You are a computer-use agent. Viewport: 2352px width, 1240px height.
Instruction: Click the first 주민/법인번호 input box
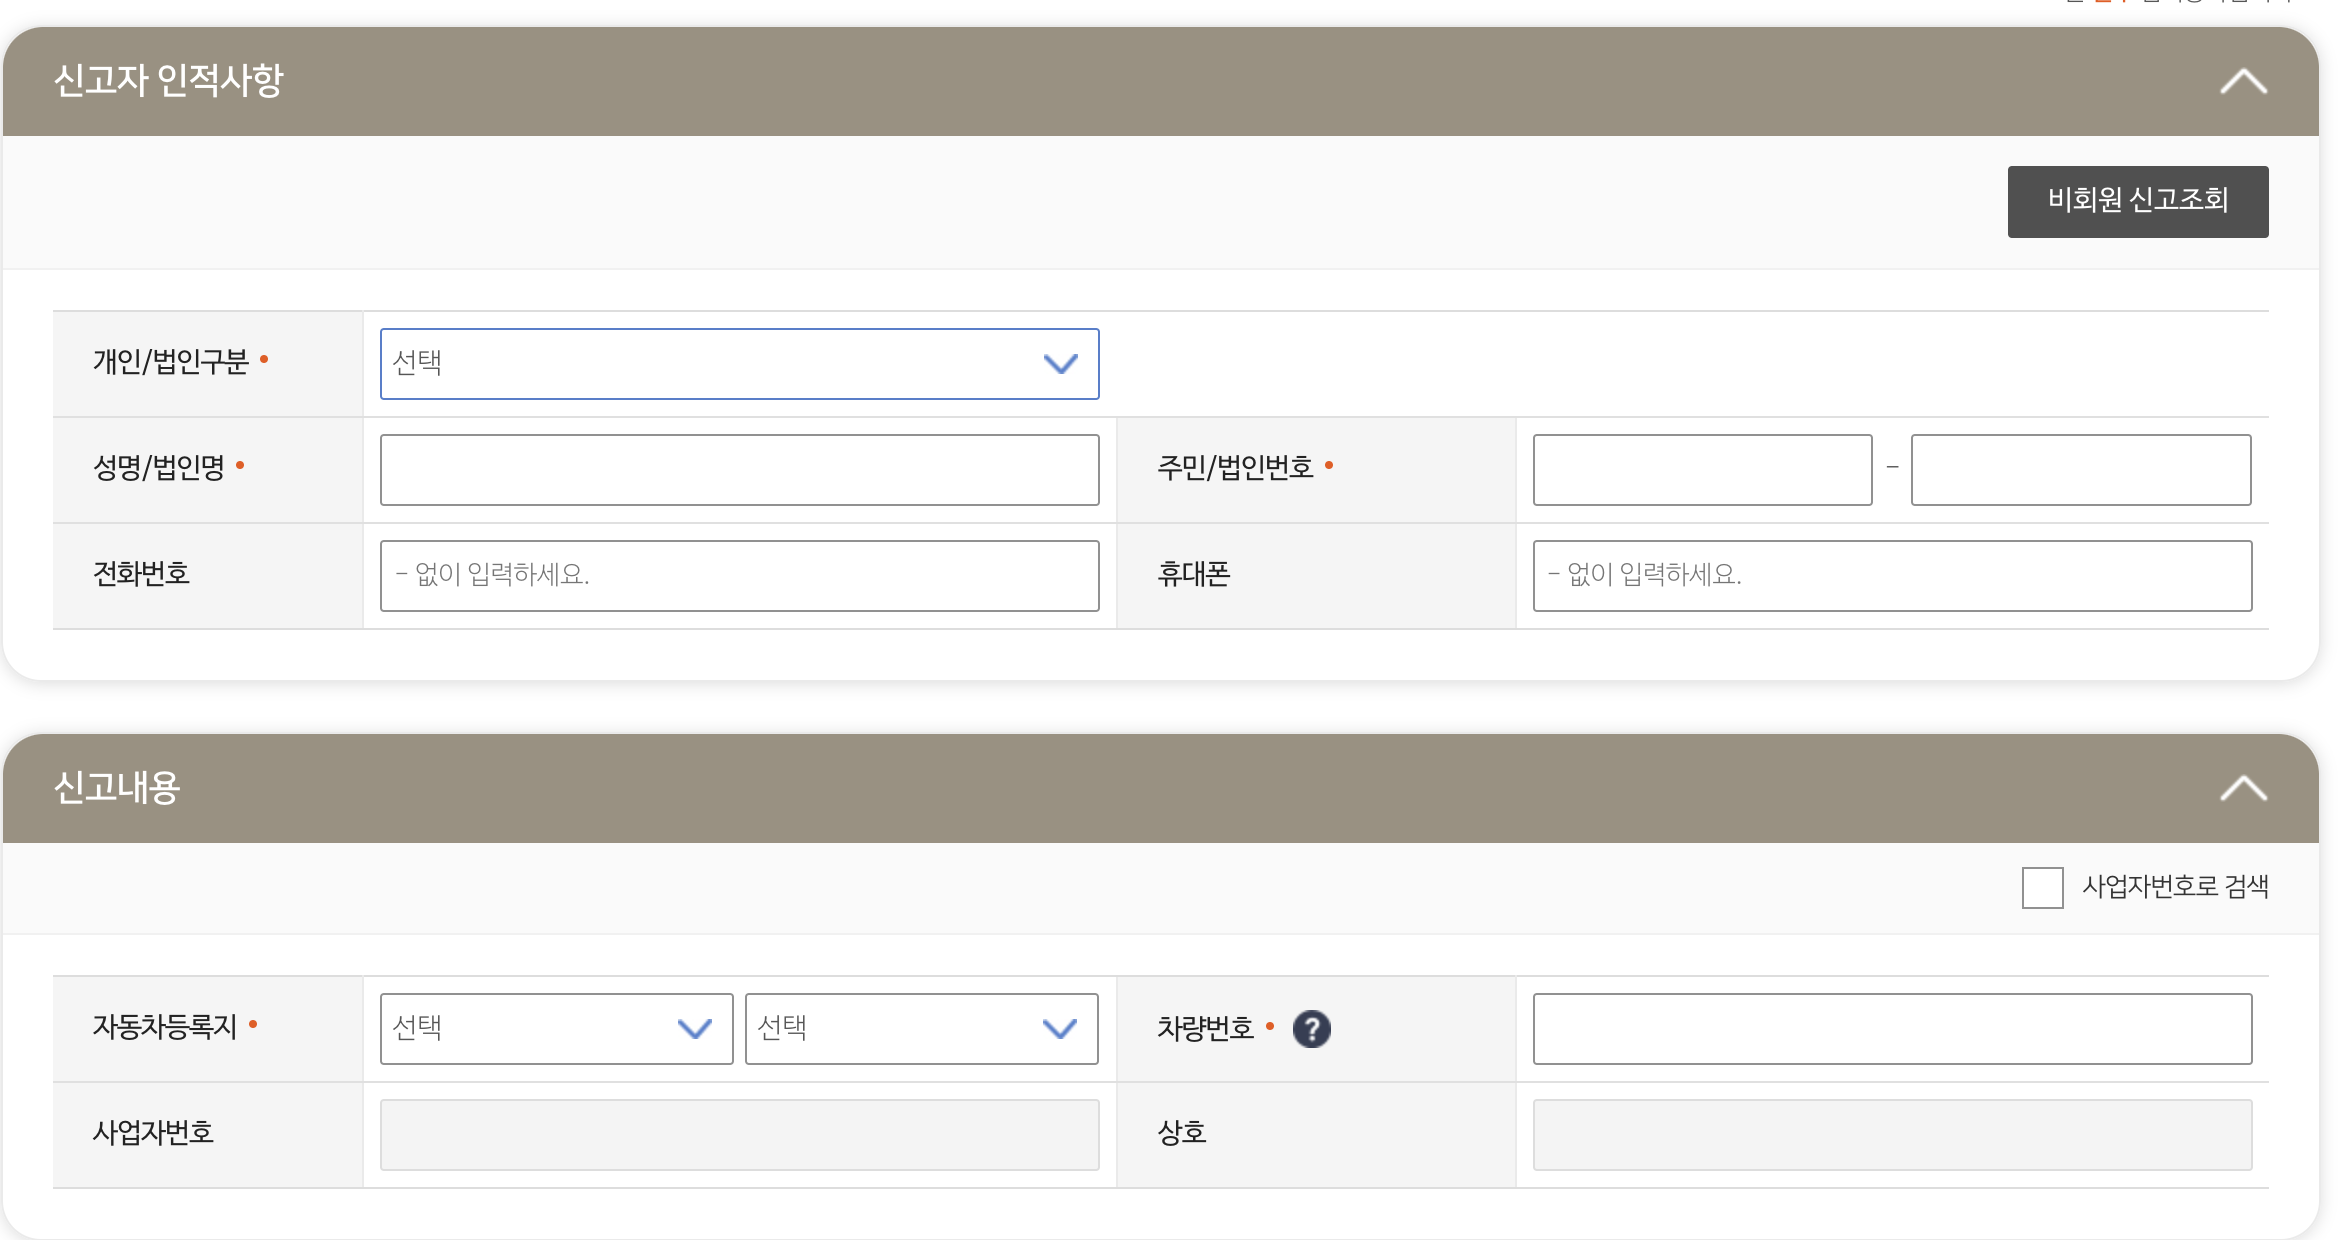pyautogui.click(x=1702, y=470)
